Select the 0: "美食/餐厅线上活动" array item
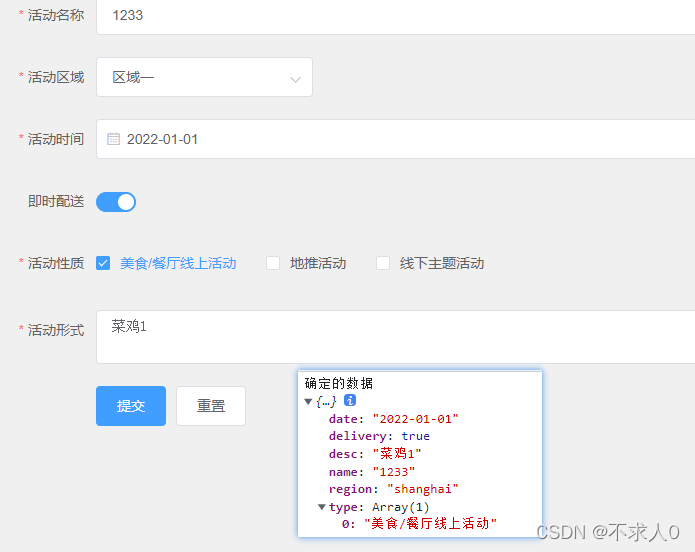Screen dimensions: 695x552 pos(419,524)
